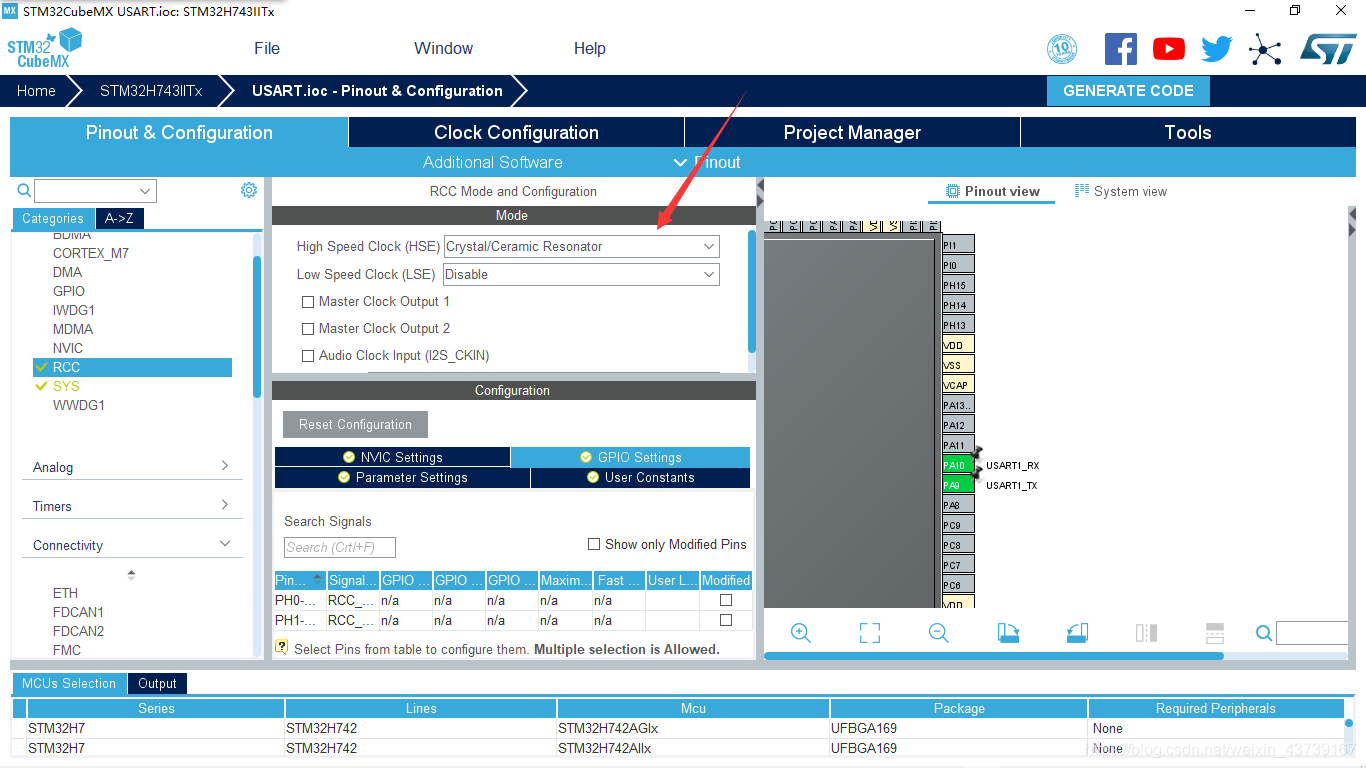Open the categories settings gear
This screenshot has height=768, width=1366.
point(249,190)
